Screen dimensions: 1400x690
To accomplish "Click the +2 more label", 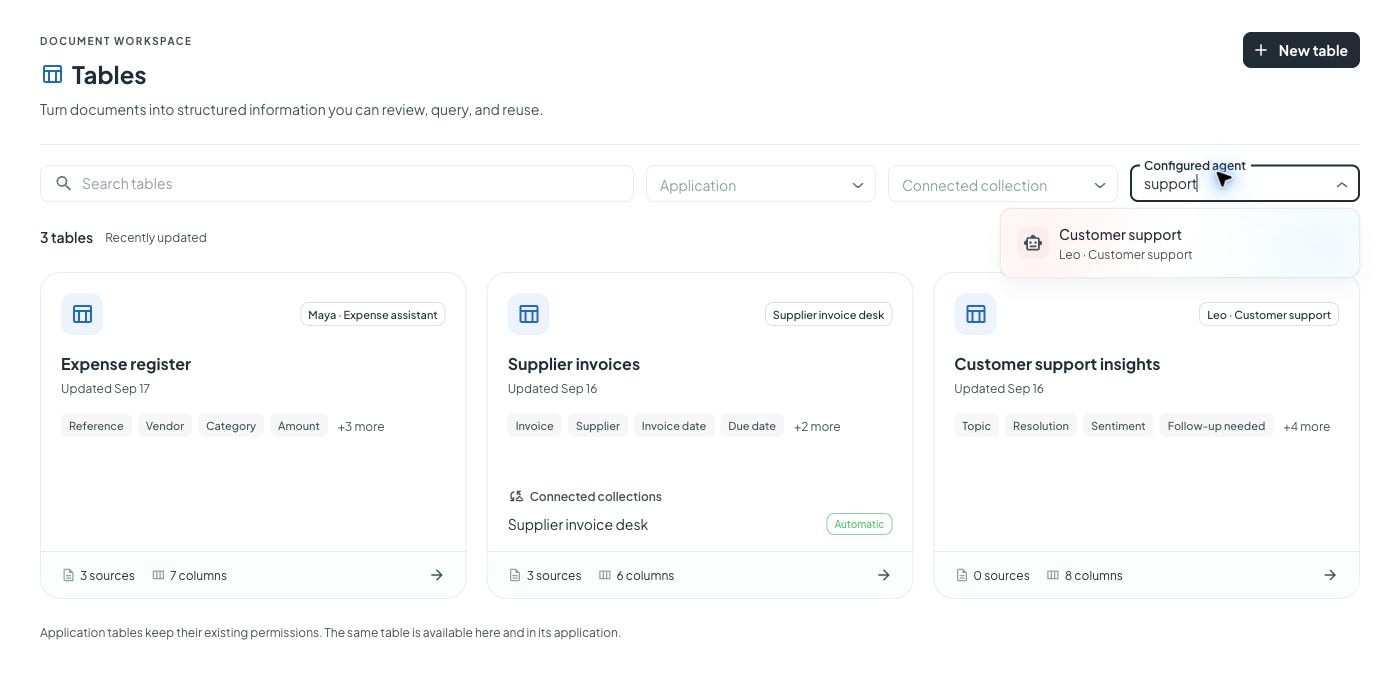I will pos(817,426).
